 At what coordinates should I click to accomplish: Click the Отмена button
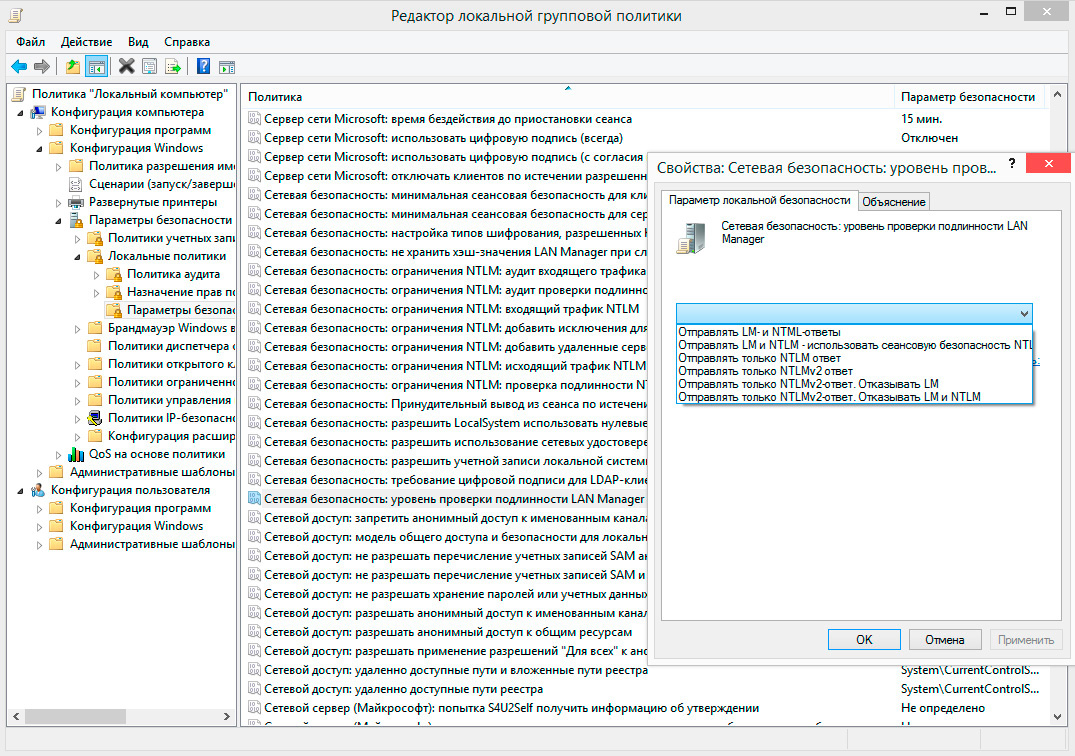944,640
